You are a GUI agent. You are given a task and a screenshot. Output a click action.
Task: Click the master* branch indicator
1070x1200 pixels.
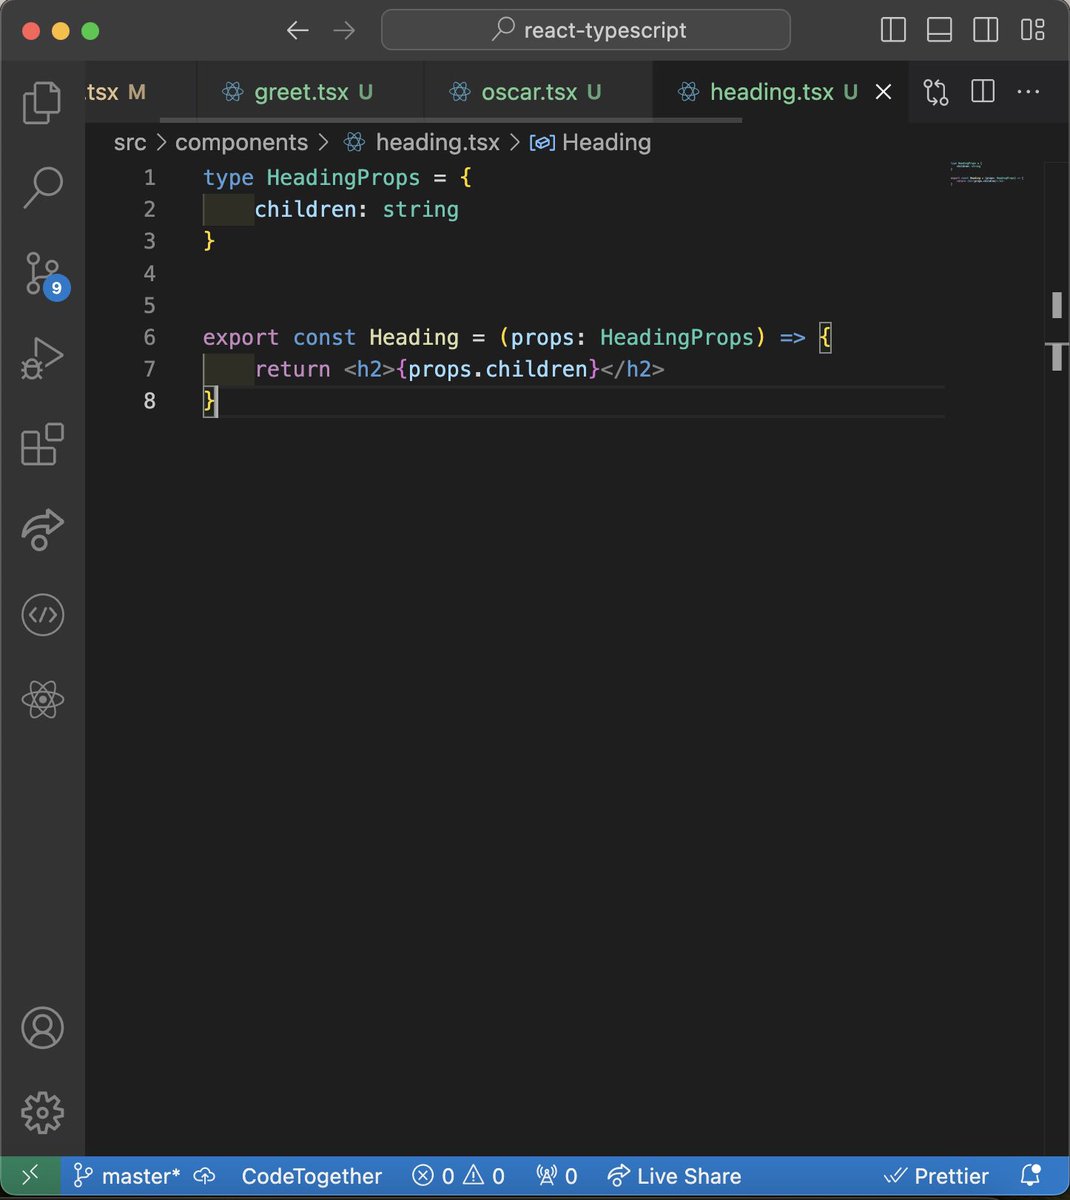point(127,1176)
